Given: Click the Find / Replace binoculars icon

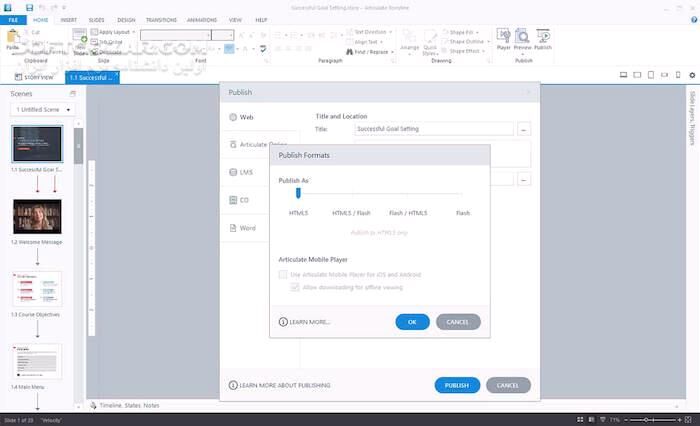Looking at the screenshot, I should (350, 52).
